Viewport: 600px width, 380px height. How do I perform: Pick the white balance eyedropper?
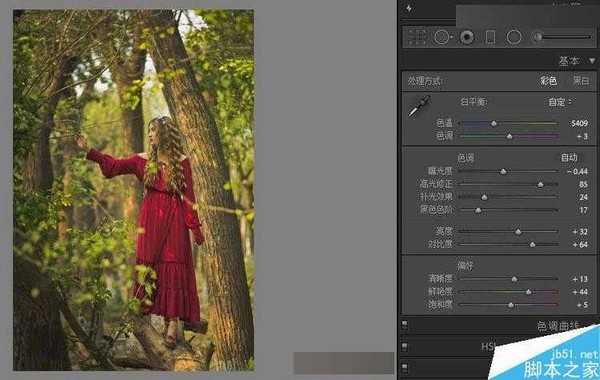tap(419, 106)
